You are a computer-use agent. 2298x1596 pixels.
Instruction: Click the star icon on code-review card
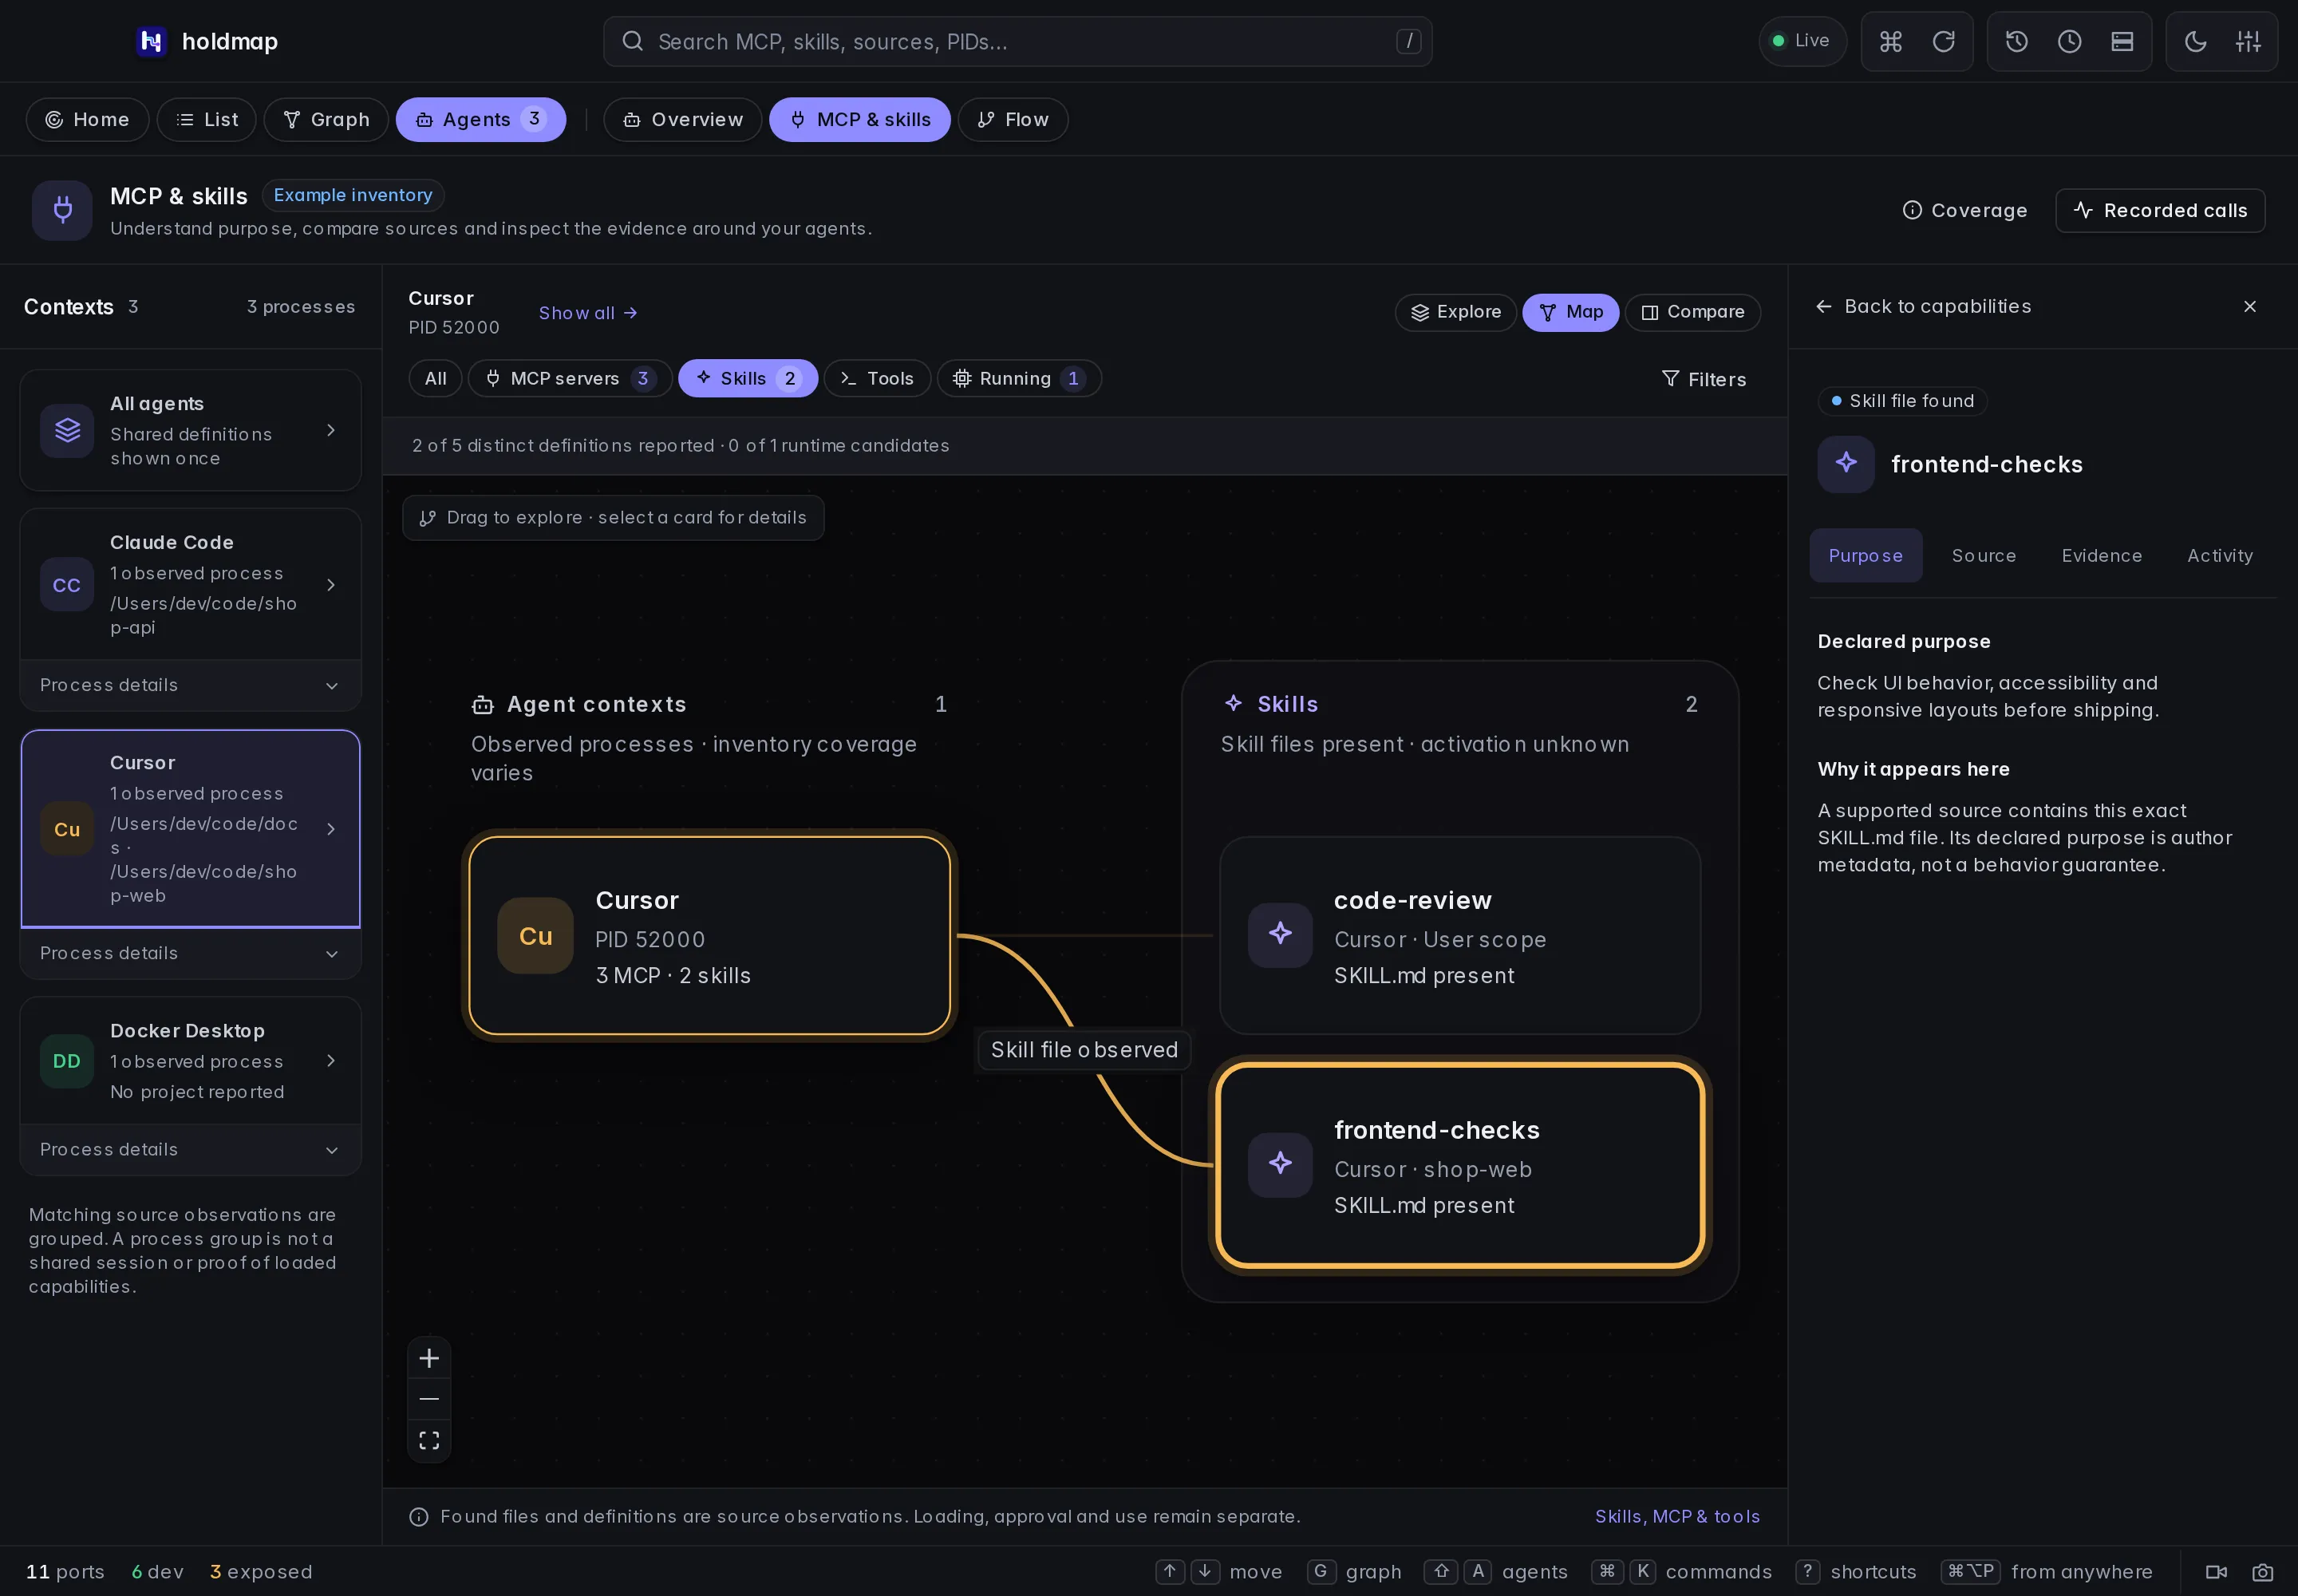click(x=1280, y=934)
